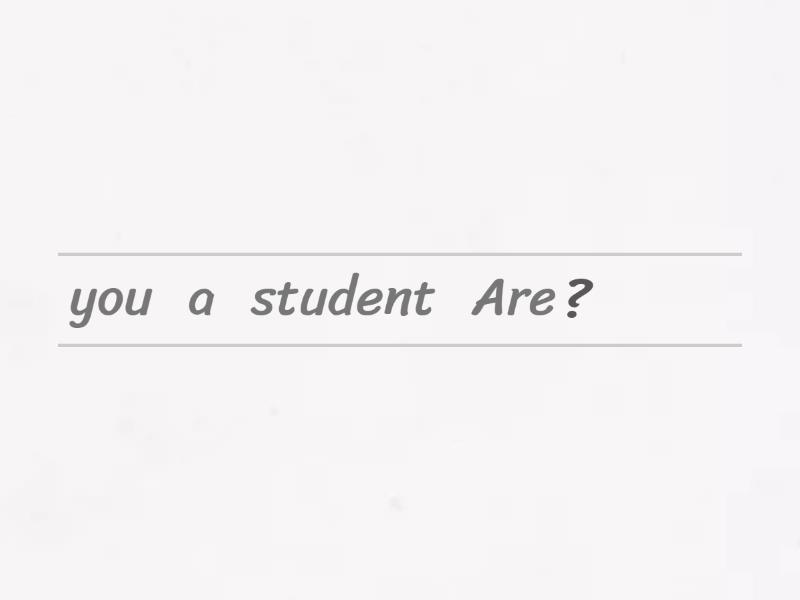This screenshot has width=800, height=600.
Task: Tap the letter "u" in "you"
Action: coord(139,301)
